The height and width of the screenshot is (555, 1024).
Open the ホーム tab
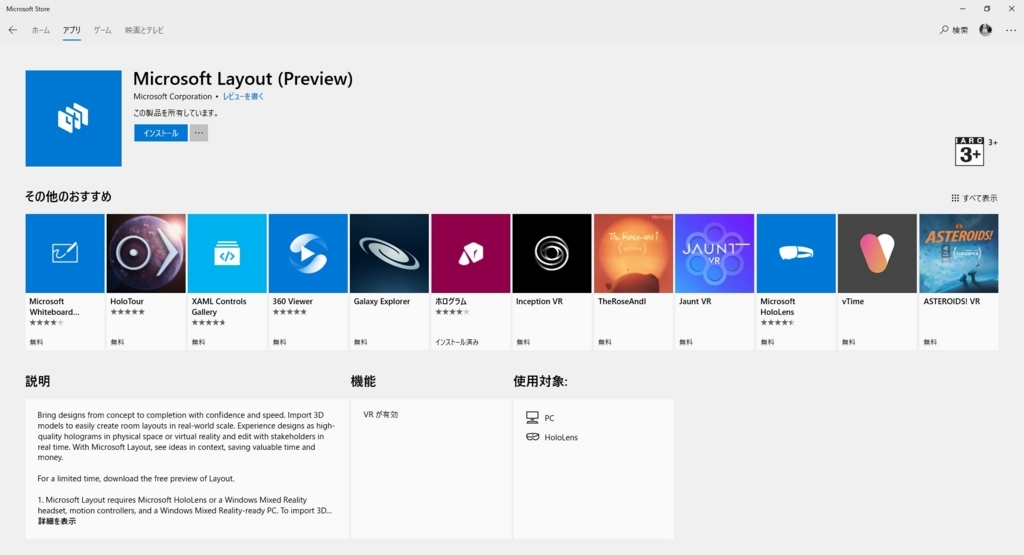[x=40, y=30]
